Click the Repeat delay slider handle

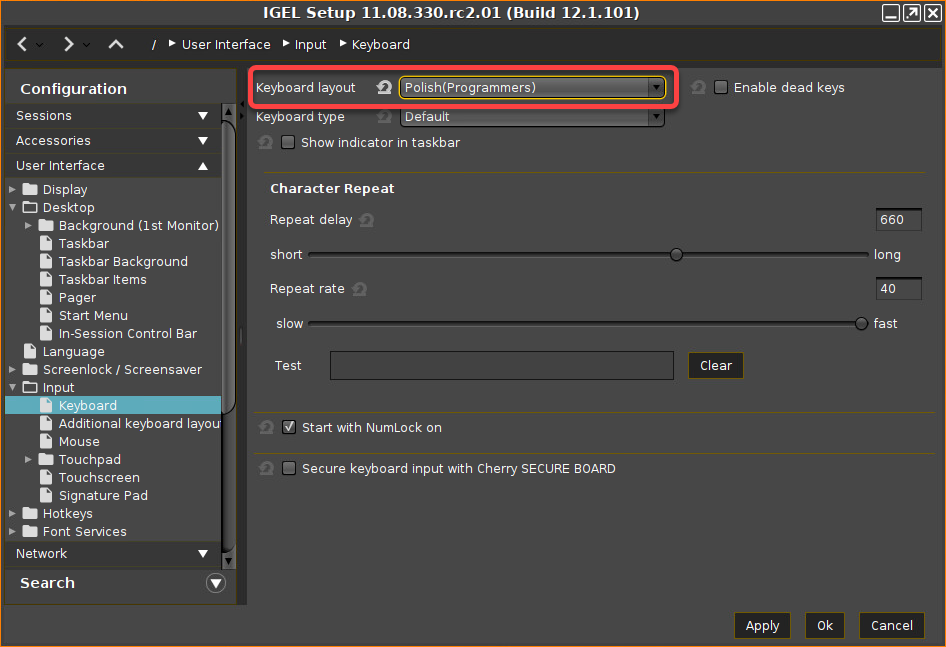coord(676,255)
